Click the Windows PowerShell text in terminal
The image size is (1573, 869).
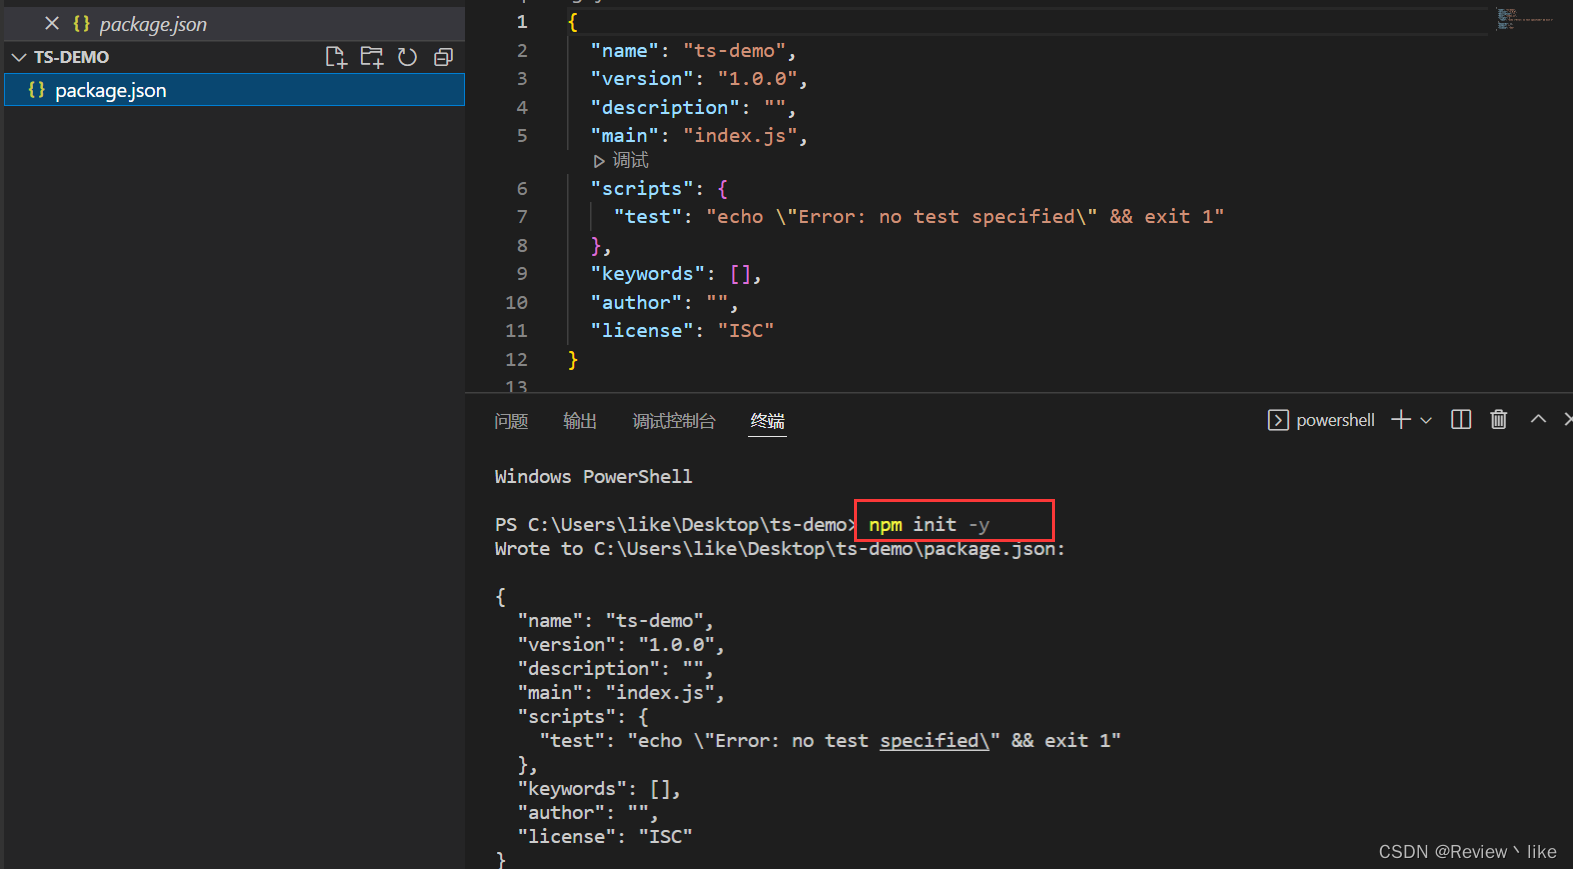(593, 476)
